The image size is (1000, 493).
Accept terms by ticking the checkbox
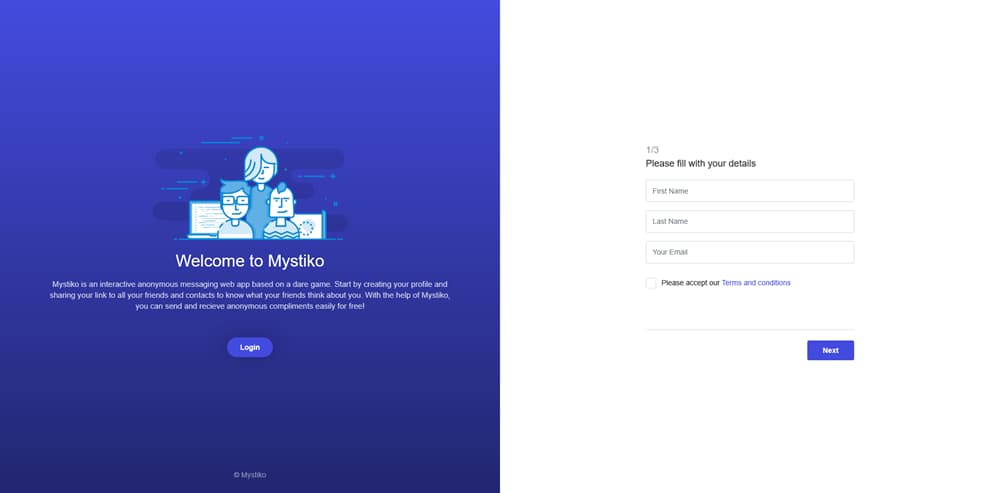tap(651, 283)
